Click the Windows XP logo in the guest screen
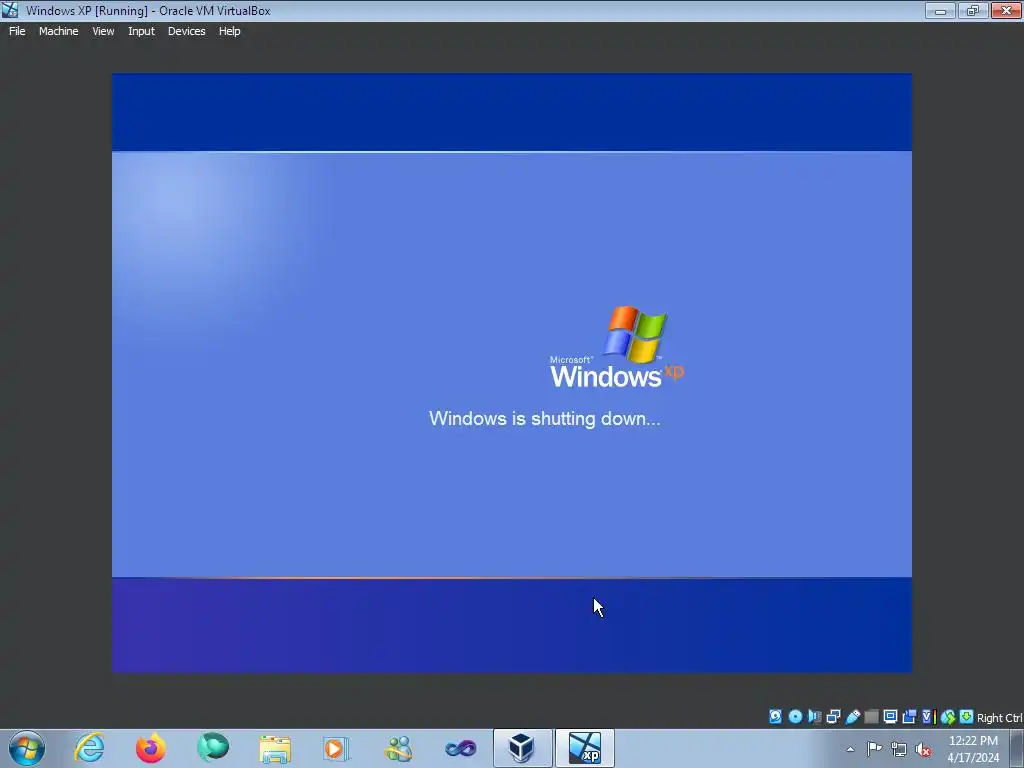The image size is (1024, 768). pos(616,347)
